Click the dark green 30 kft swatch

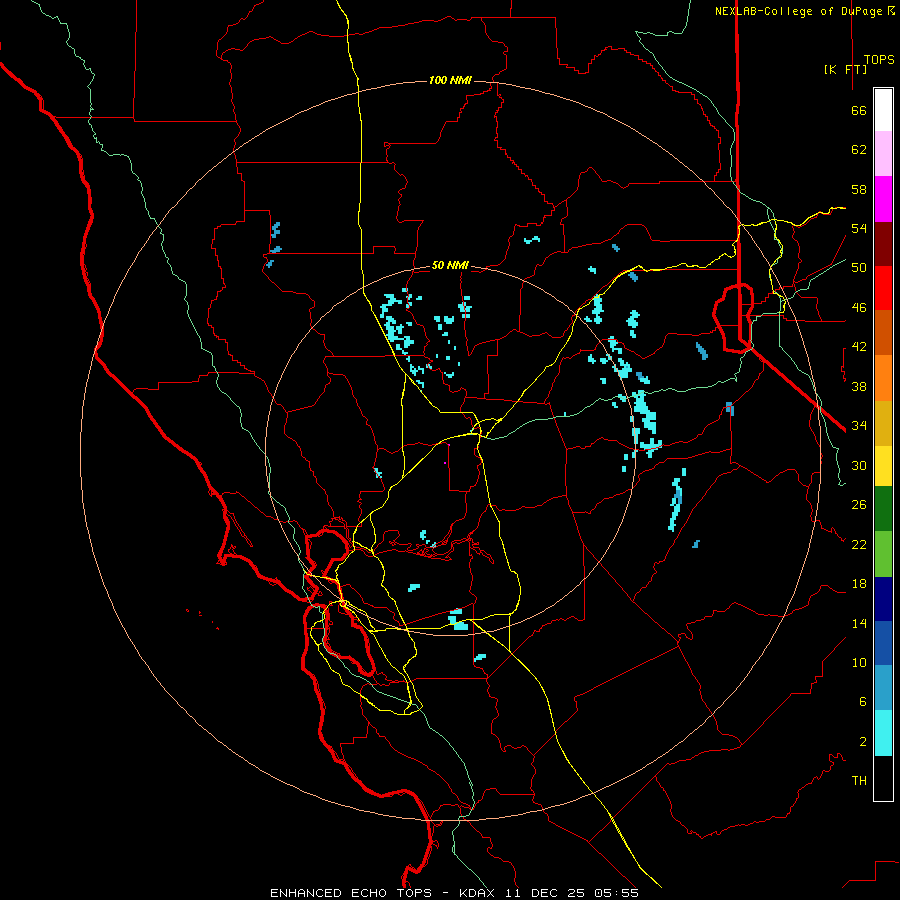coord(883,509)
